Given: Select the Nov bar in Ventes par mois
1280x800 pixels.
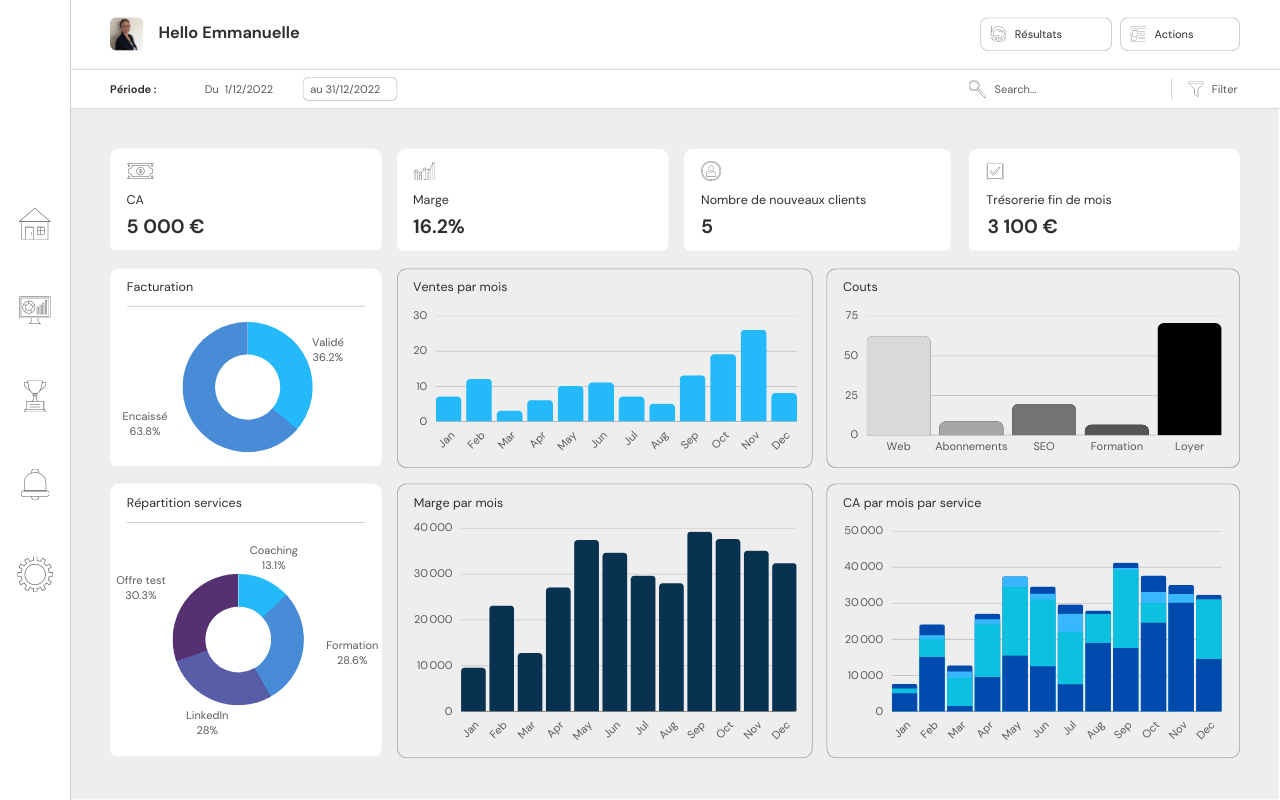Looking at the screenshot, I should [x=754, y=376].
